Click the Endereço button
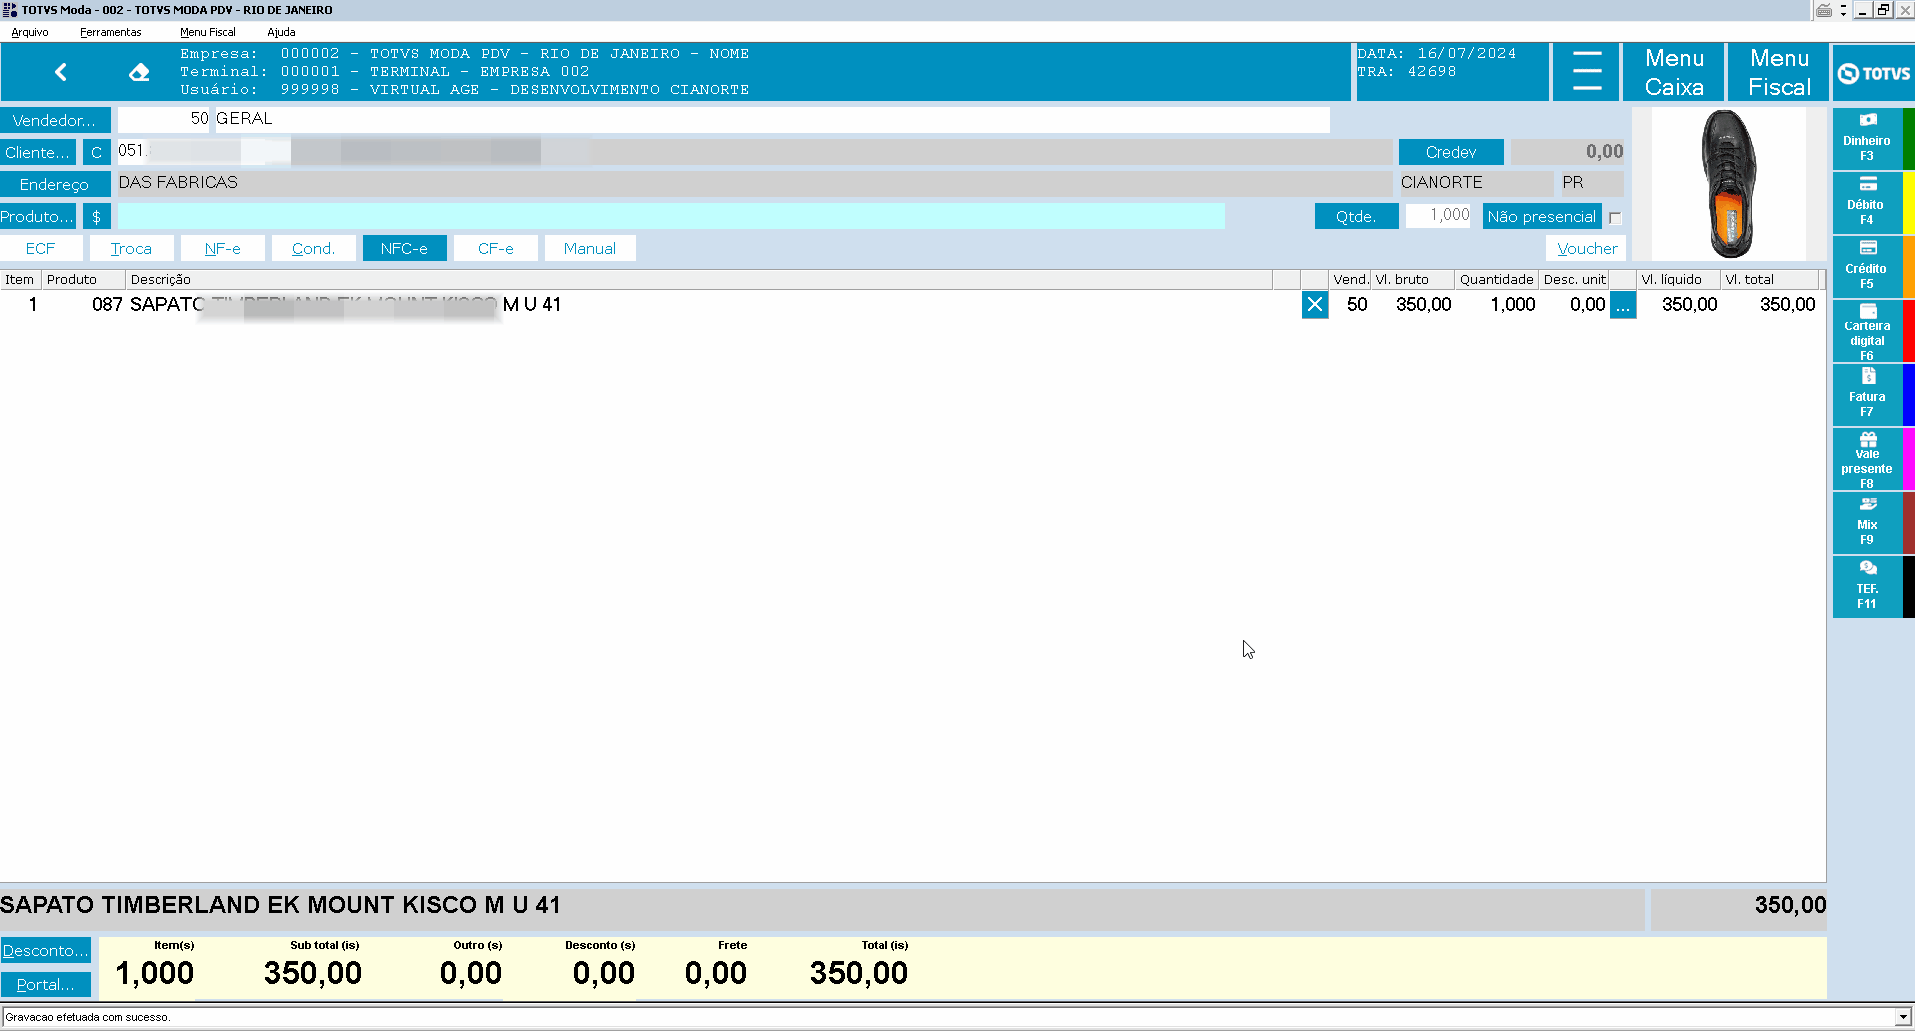This screenshot has width=1915, height=1031. (55, 185)
